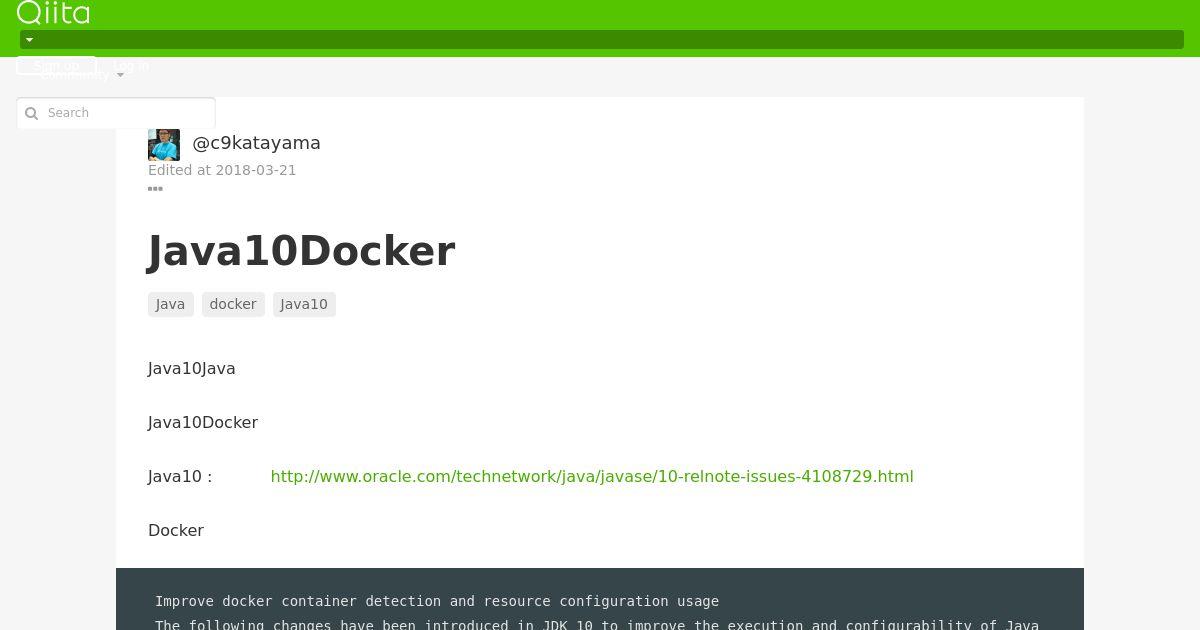
Task: Select the docker tag
Action: click(x=233, y=304)
